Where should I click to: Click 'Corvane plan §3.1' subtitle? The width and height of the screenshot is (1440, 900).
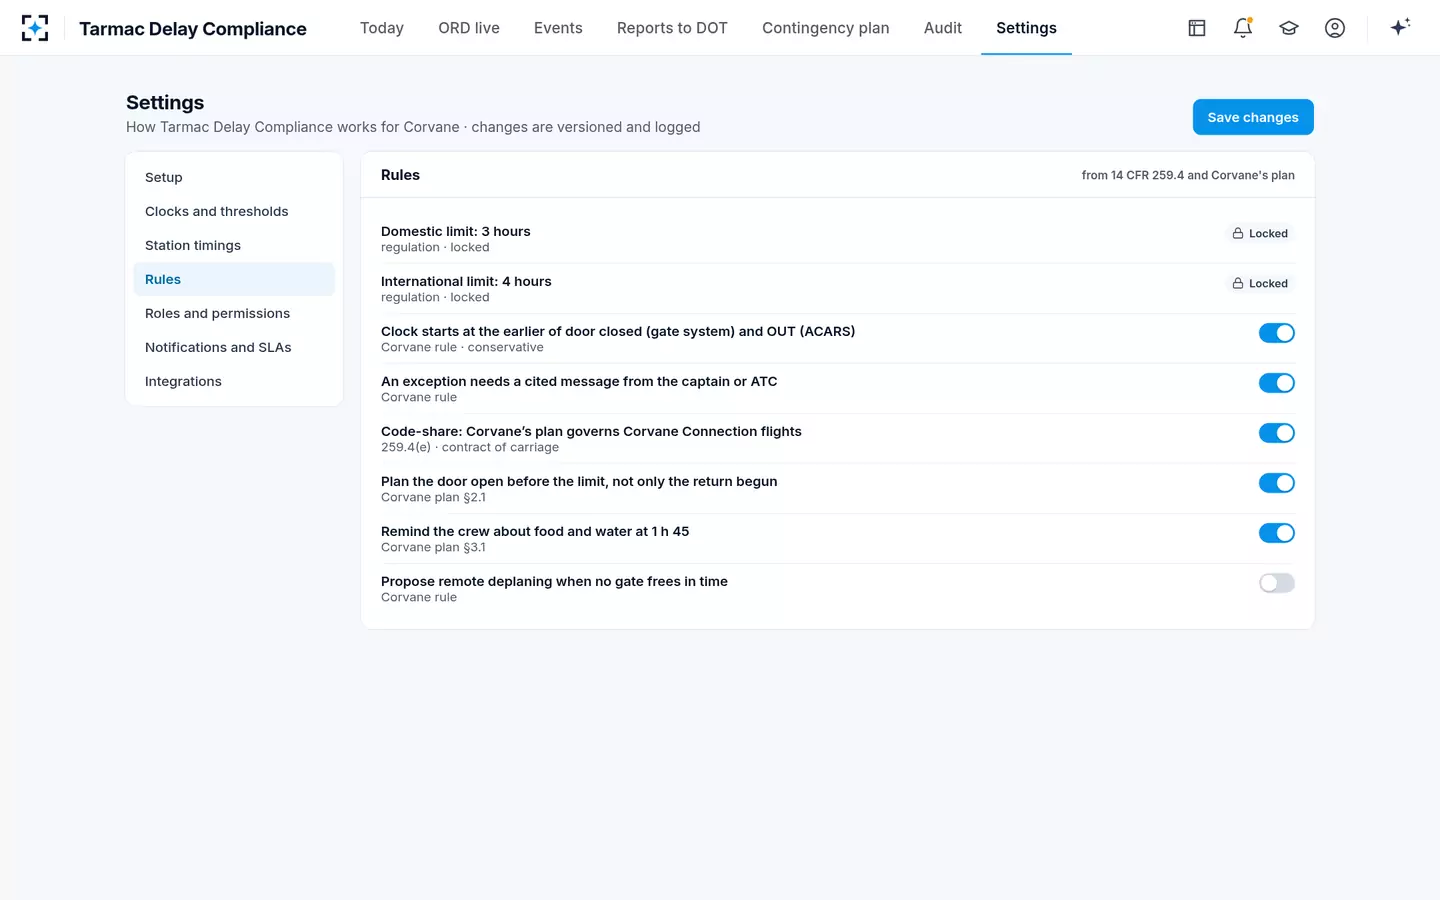(433, 547)
